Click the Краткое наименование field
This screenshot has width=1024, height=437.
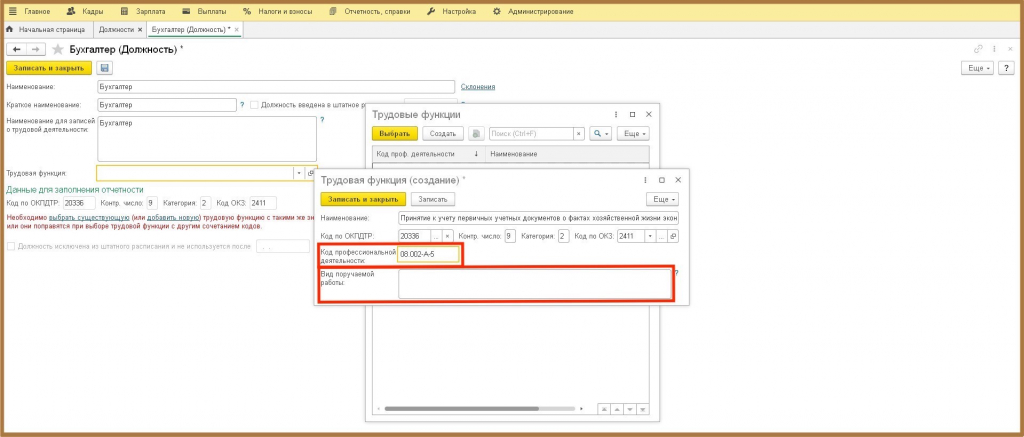click(167, 105)
